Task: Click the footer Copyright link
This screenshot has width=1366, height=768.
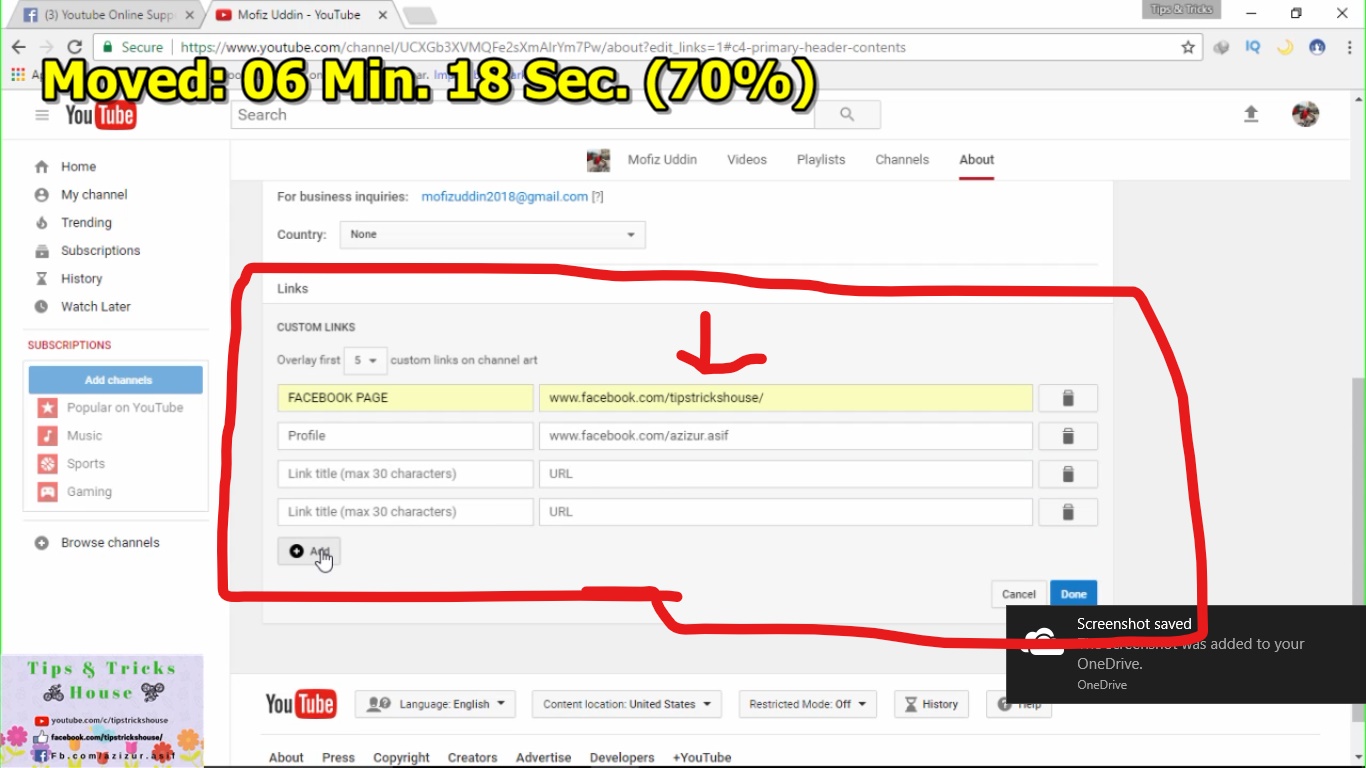Action: click(401, 758)
